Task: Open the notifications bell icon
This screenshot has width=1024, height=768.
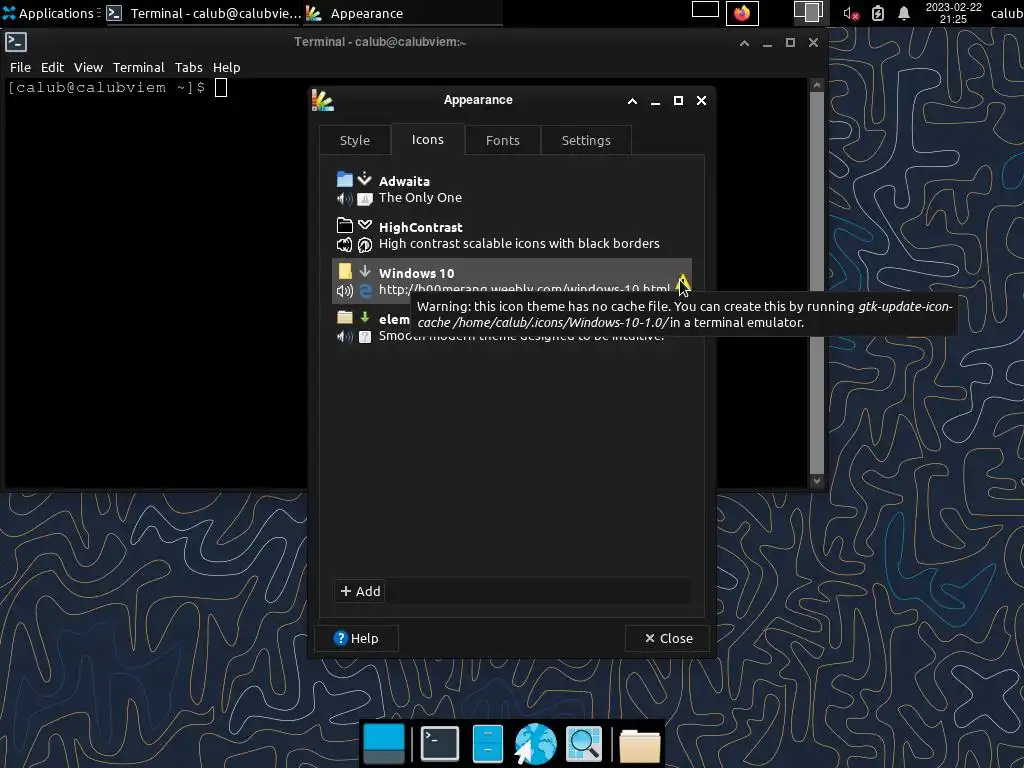Action: coord(904,13)
